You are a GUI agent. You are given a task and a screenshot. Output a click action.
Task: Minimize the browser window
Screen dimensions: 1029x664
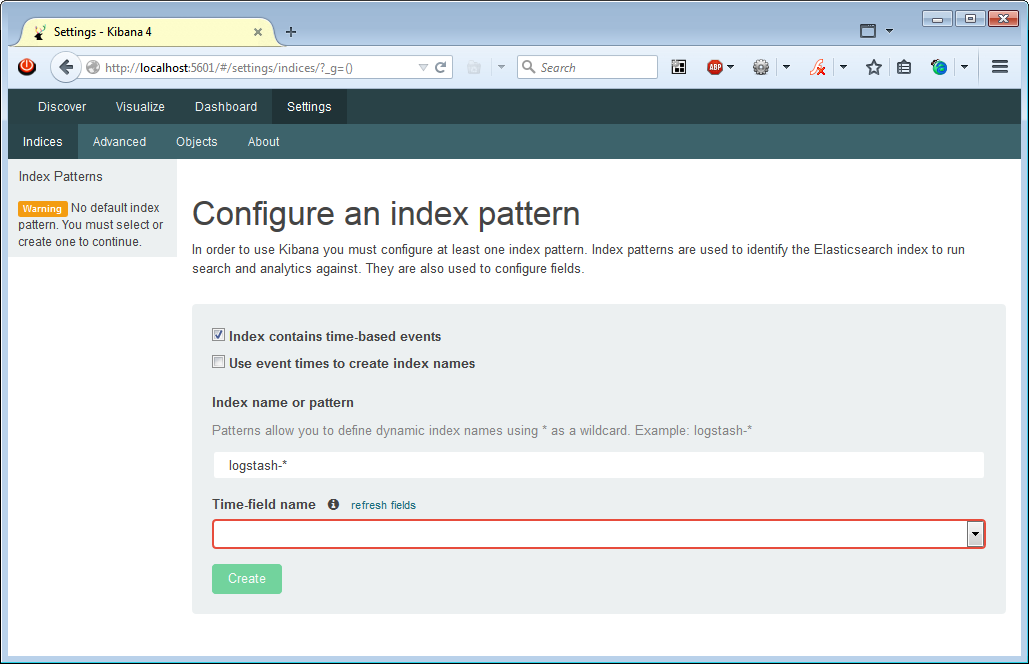click(937, 18)
